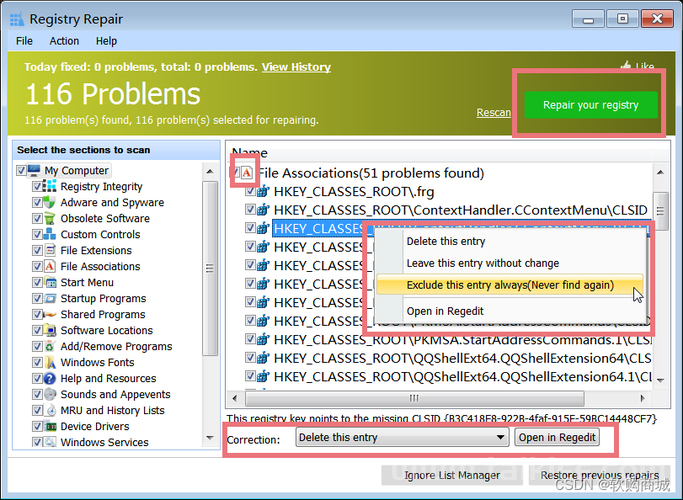Choose Leave this entry without change
This screenshot has width=683, height=500.
(x=510, y=263)
